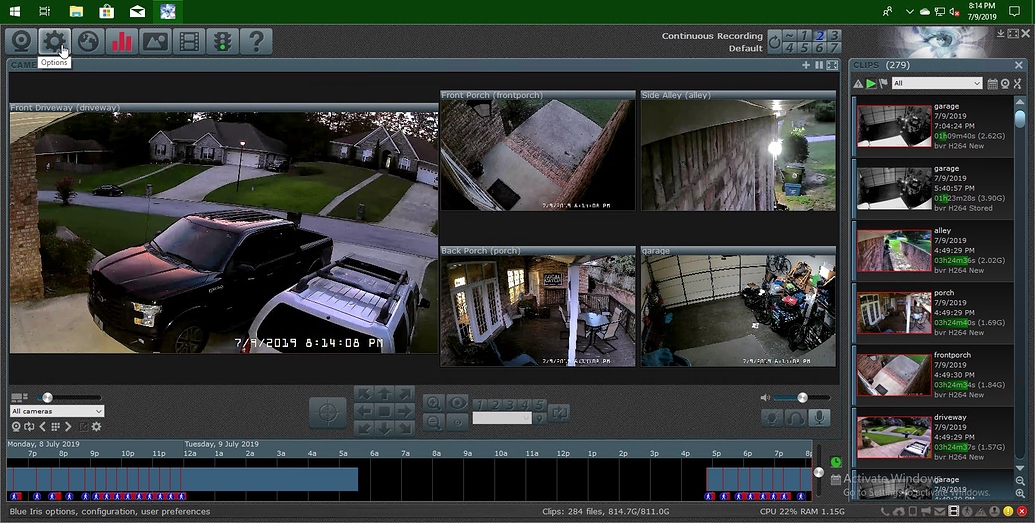Open the calendar icon in Clips panel
The image size is (1035, 523).
[992, 84]
